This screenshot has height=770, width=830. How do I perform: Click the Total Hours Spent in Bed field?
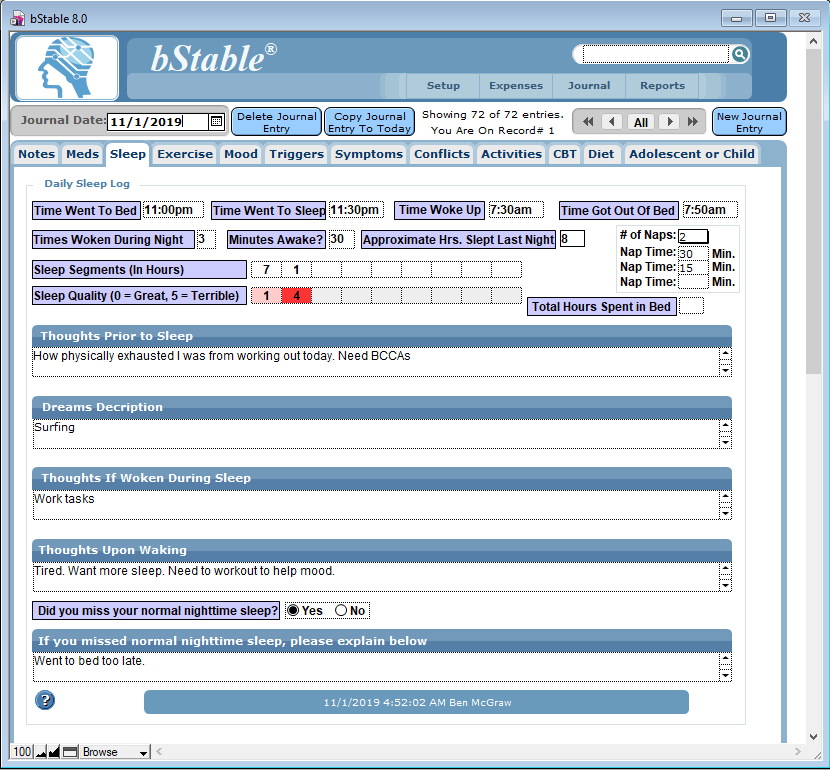[691, 306]
